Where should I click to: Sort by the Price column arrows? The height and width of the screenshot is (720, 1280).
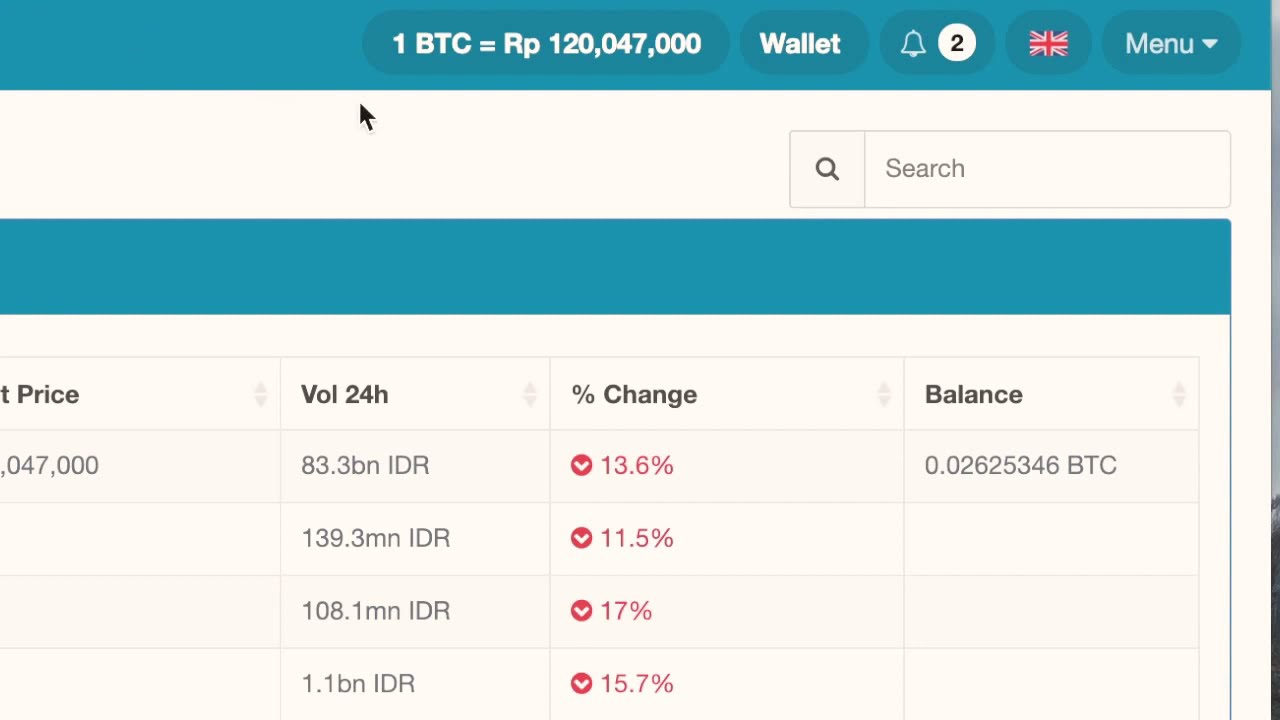pos(260,395)
